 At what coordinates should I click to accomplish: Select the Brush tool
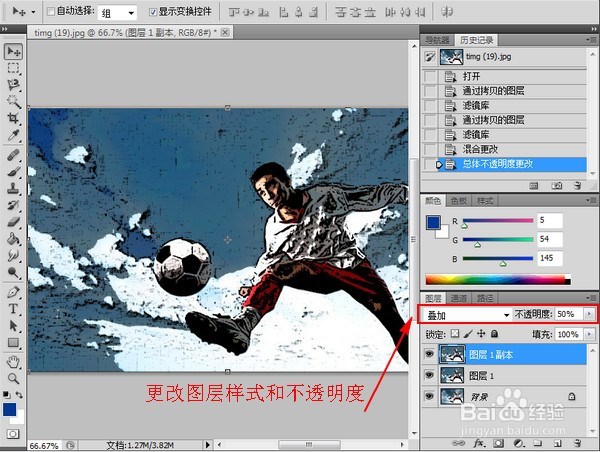13,171
